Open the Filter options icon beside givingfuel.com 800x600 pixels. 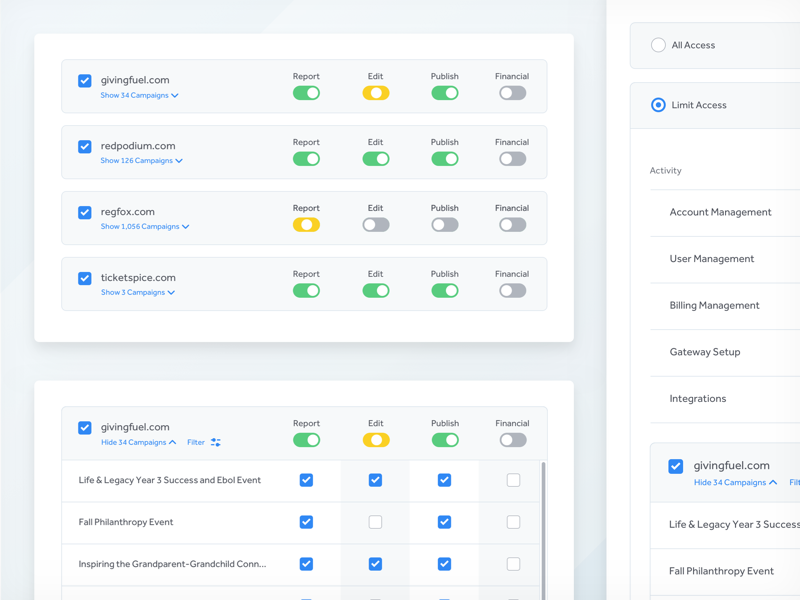215,441
